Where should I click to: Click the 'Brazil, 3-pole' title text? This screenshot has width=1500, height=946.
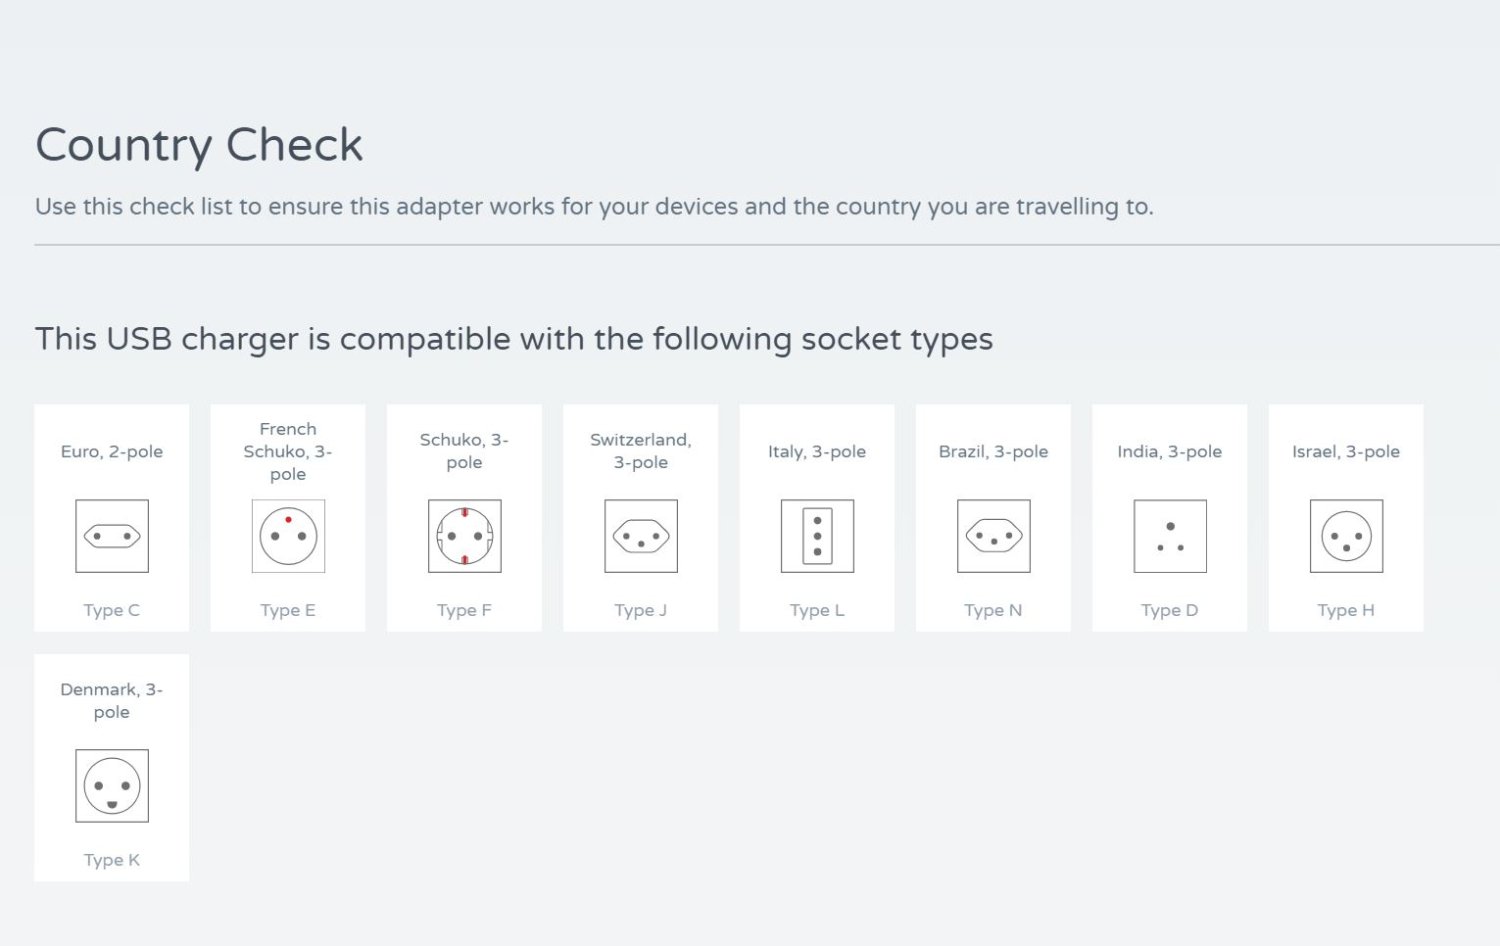coord(993,451)
